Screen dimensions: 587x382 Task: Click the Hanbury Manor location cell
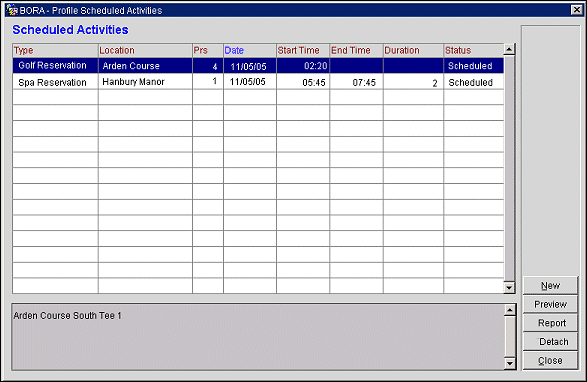click(x=145, y=82)
